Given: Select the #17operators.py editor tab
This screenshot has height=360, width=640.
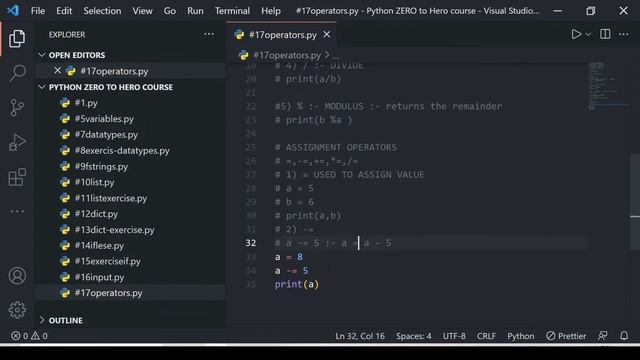Looking at the screenshot, I should 282,35.
